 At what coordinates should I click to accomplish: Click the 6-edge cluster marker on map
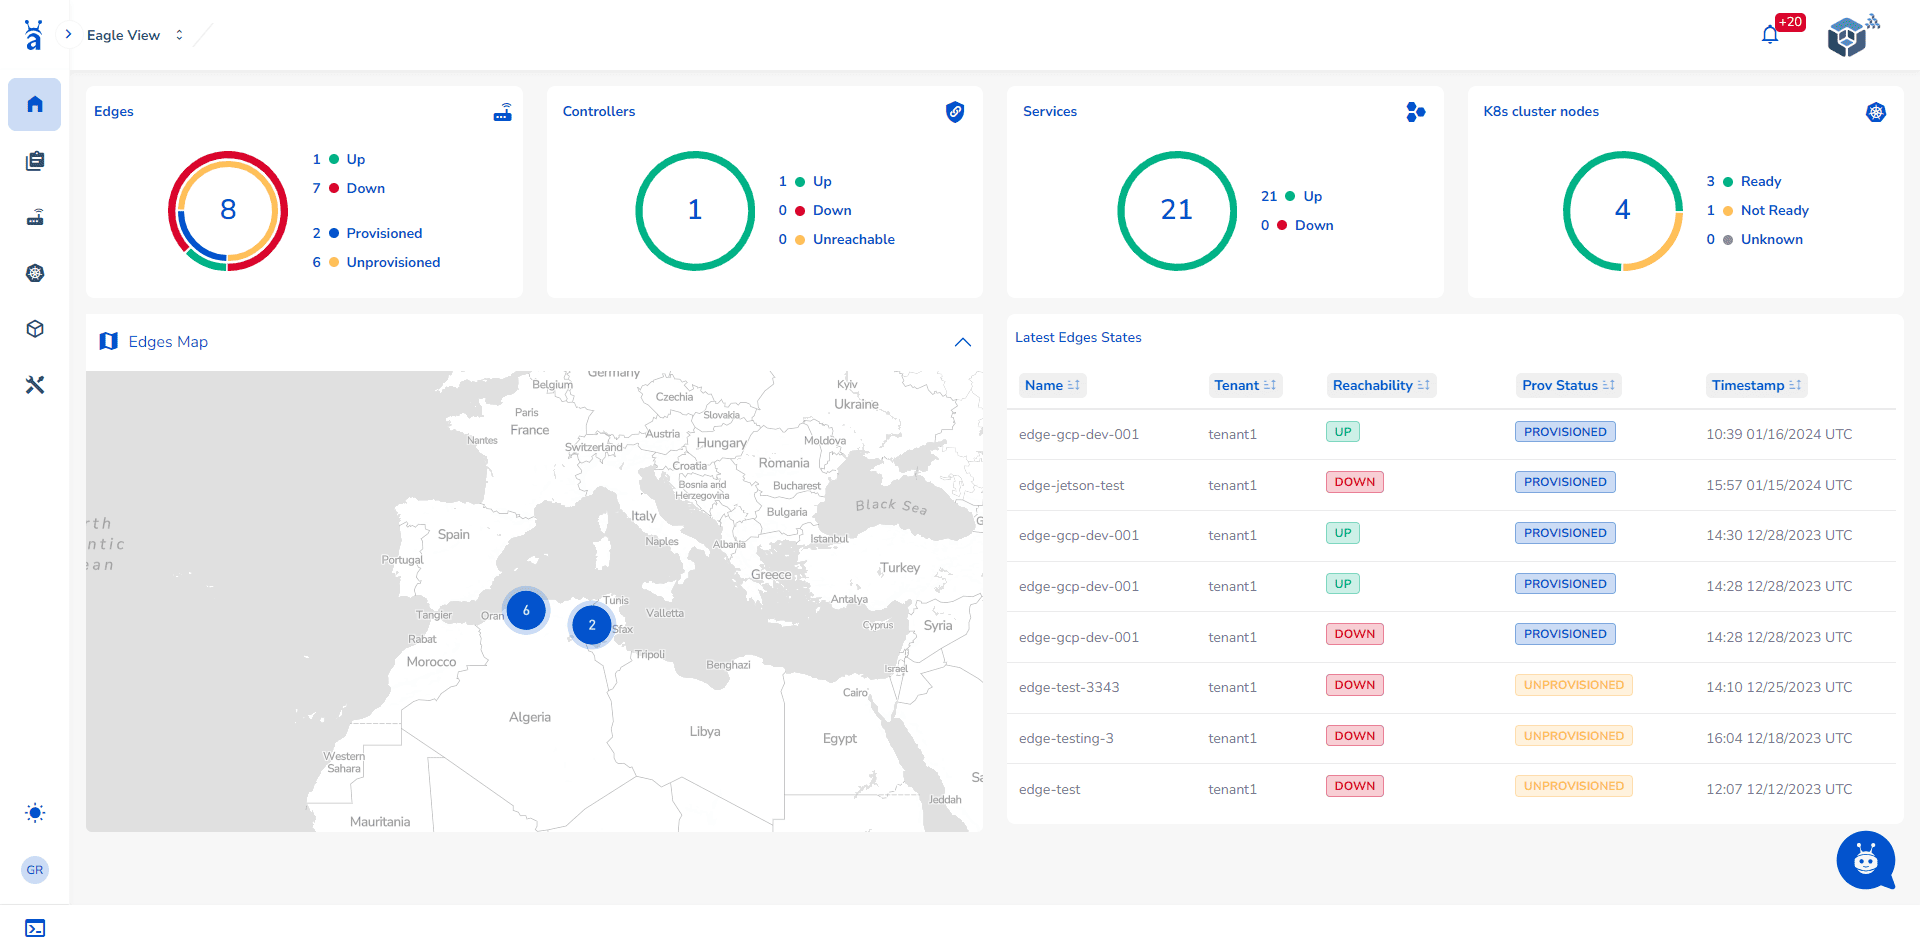526,610
